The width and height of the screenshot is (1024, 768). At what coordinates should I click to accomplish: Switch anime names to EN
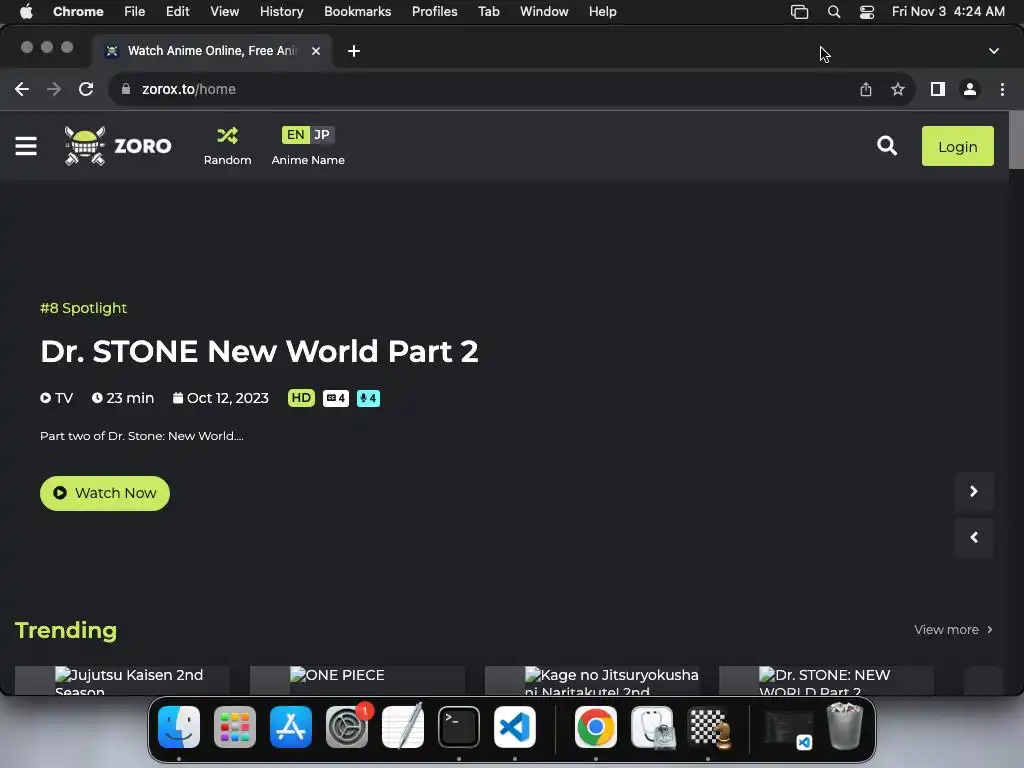295,135
